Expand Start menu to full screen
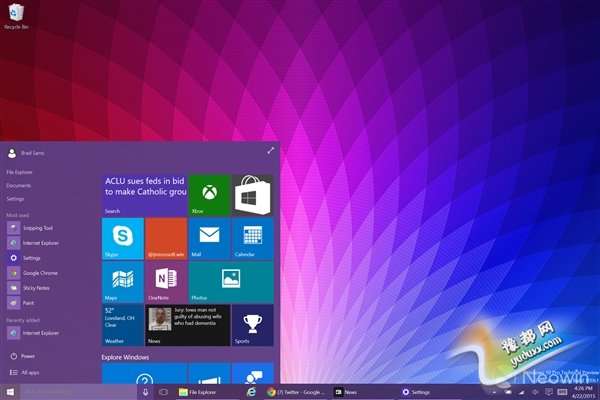Viewport: 600px width, 400px height. [x=270, y=150]
